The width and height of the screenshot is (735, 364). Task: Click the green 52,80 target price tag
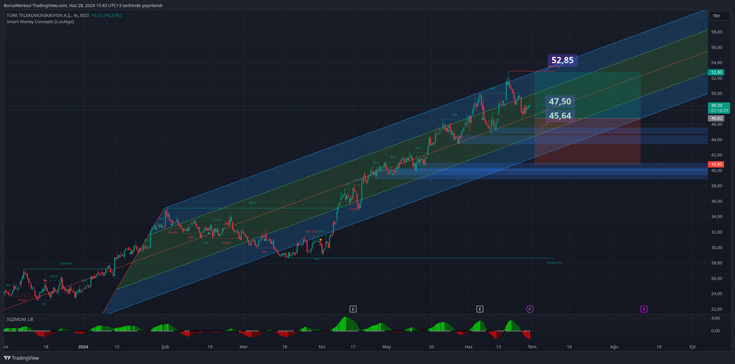pos(717,72)
